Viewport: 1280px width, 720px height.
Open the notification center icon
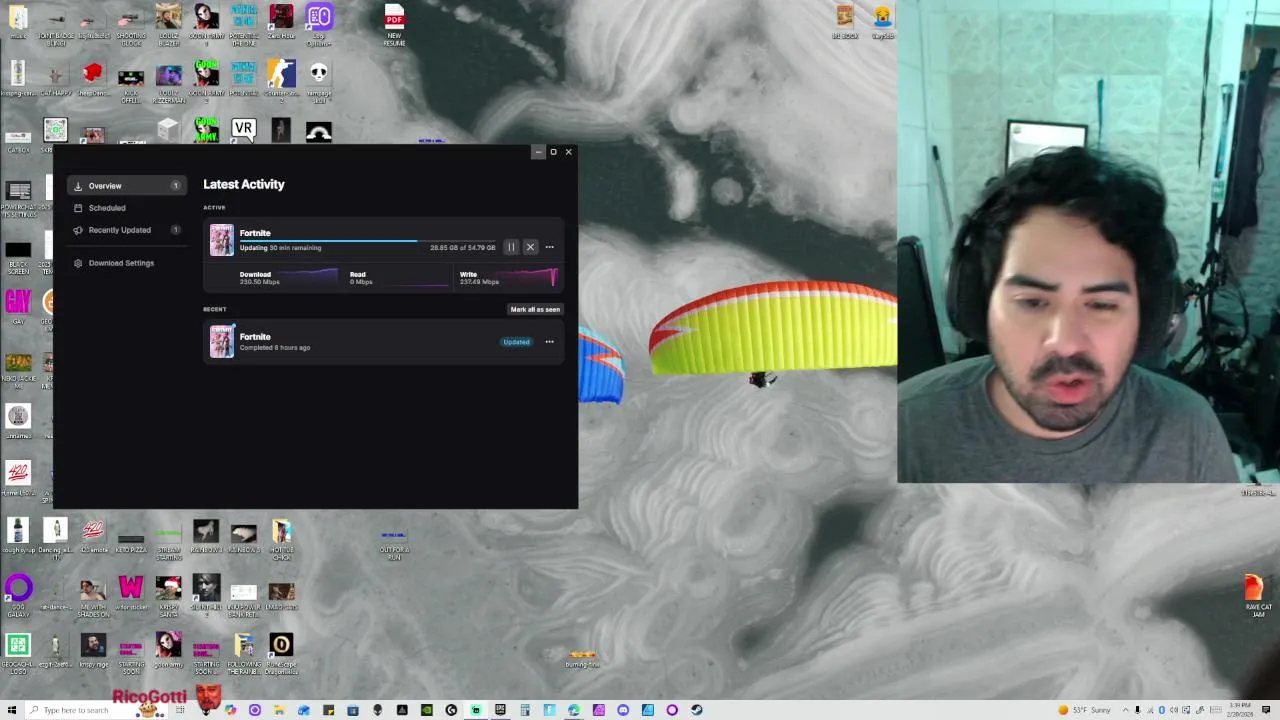click(x=1266, y=710)
